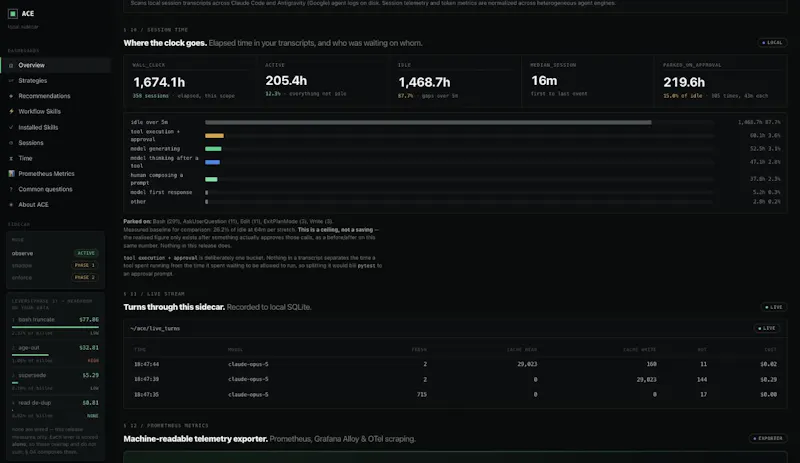Click the bash truncate lever bar
The image size is (800, 463).
coord(55,327)
